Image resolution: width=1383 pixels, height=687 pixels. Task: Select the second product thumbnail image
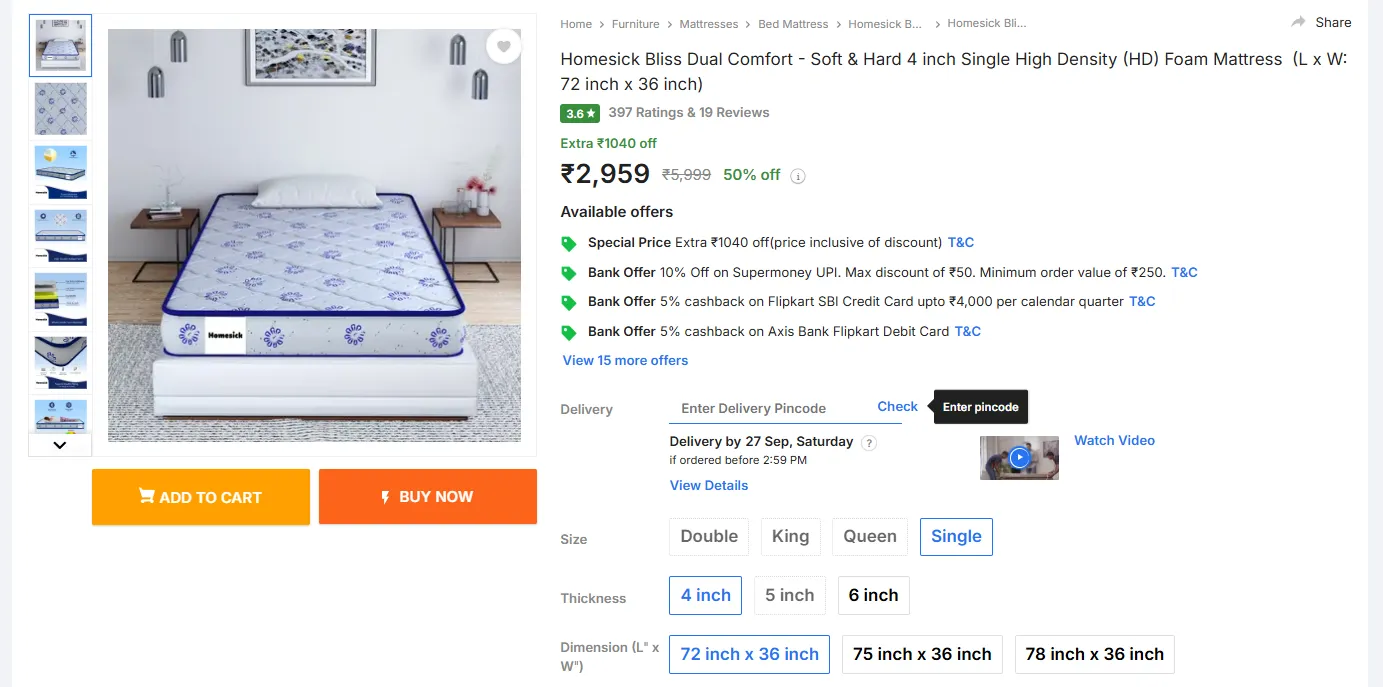[61, 109]
